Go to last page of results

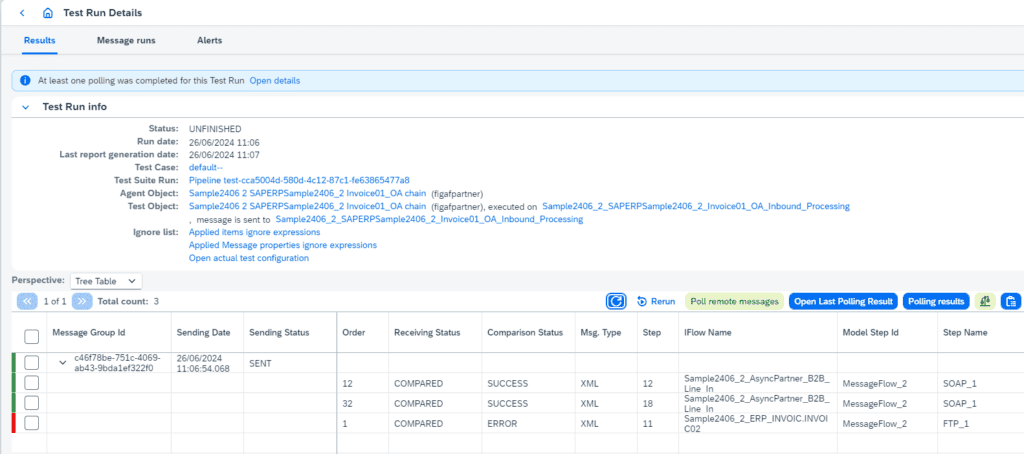click(82, 301)
